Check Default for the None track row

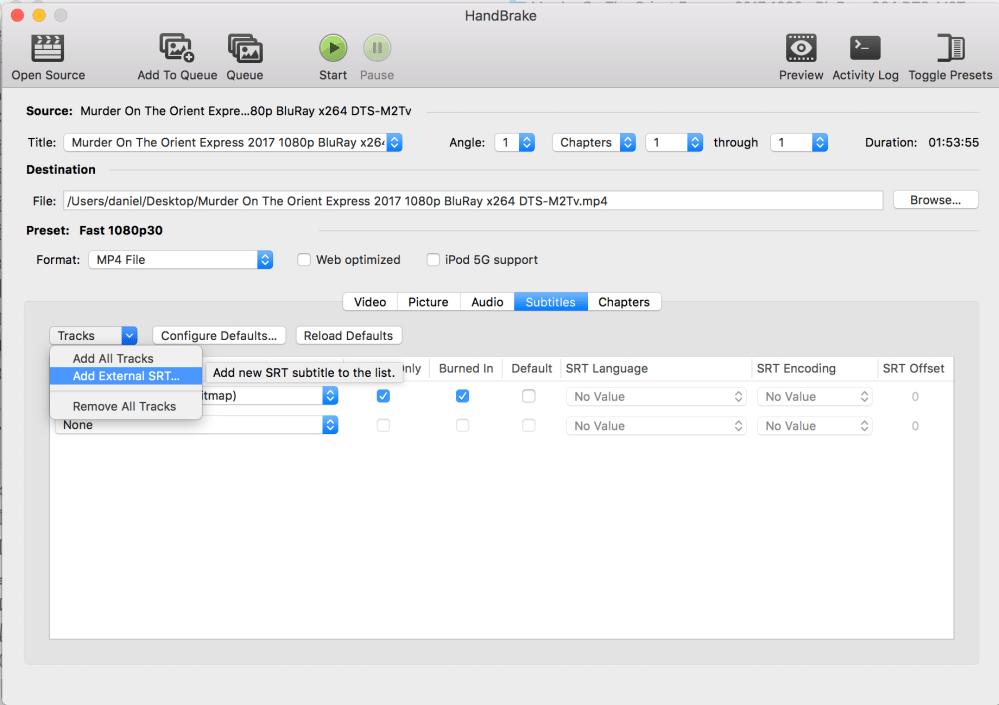tap(529, 425)
